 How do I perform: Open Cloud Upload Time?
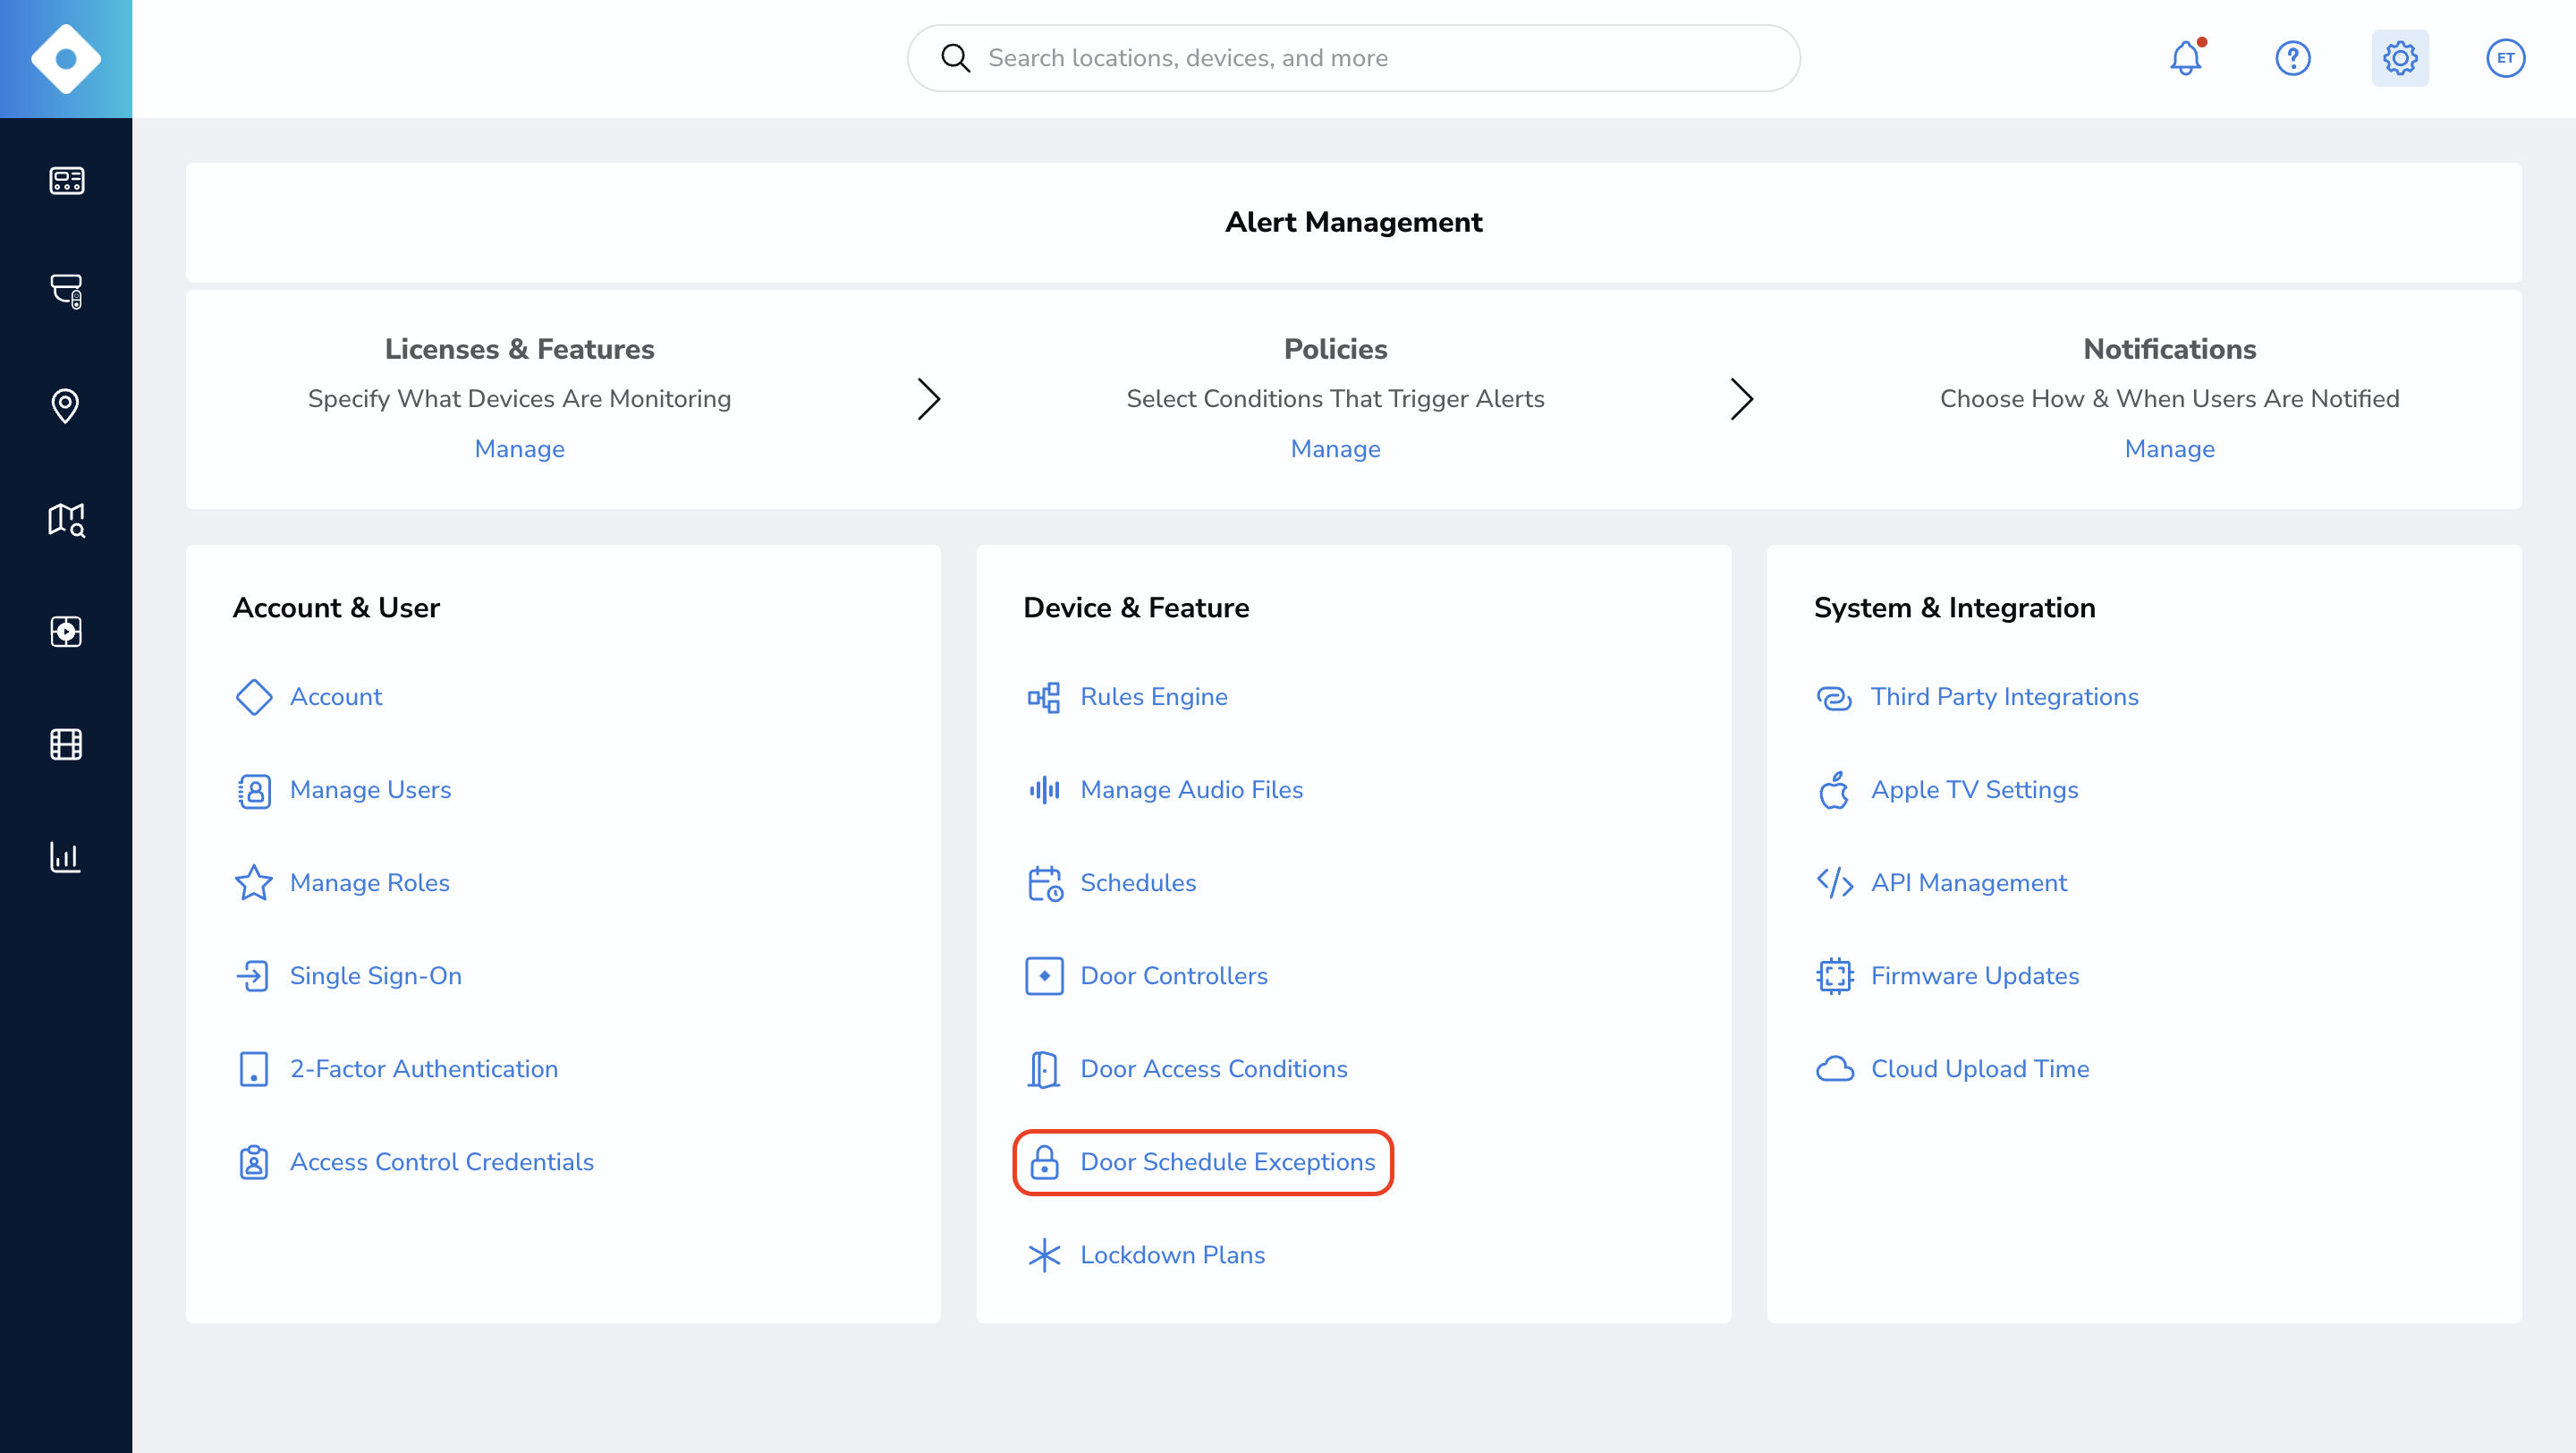[1980, 1069]
